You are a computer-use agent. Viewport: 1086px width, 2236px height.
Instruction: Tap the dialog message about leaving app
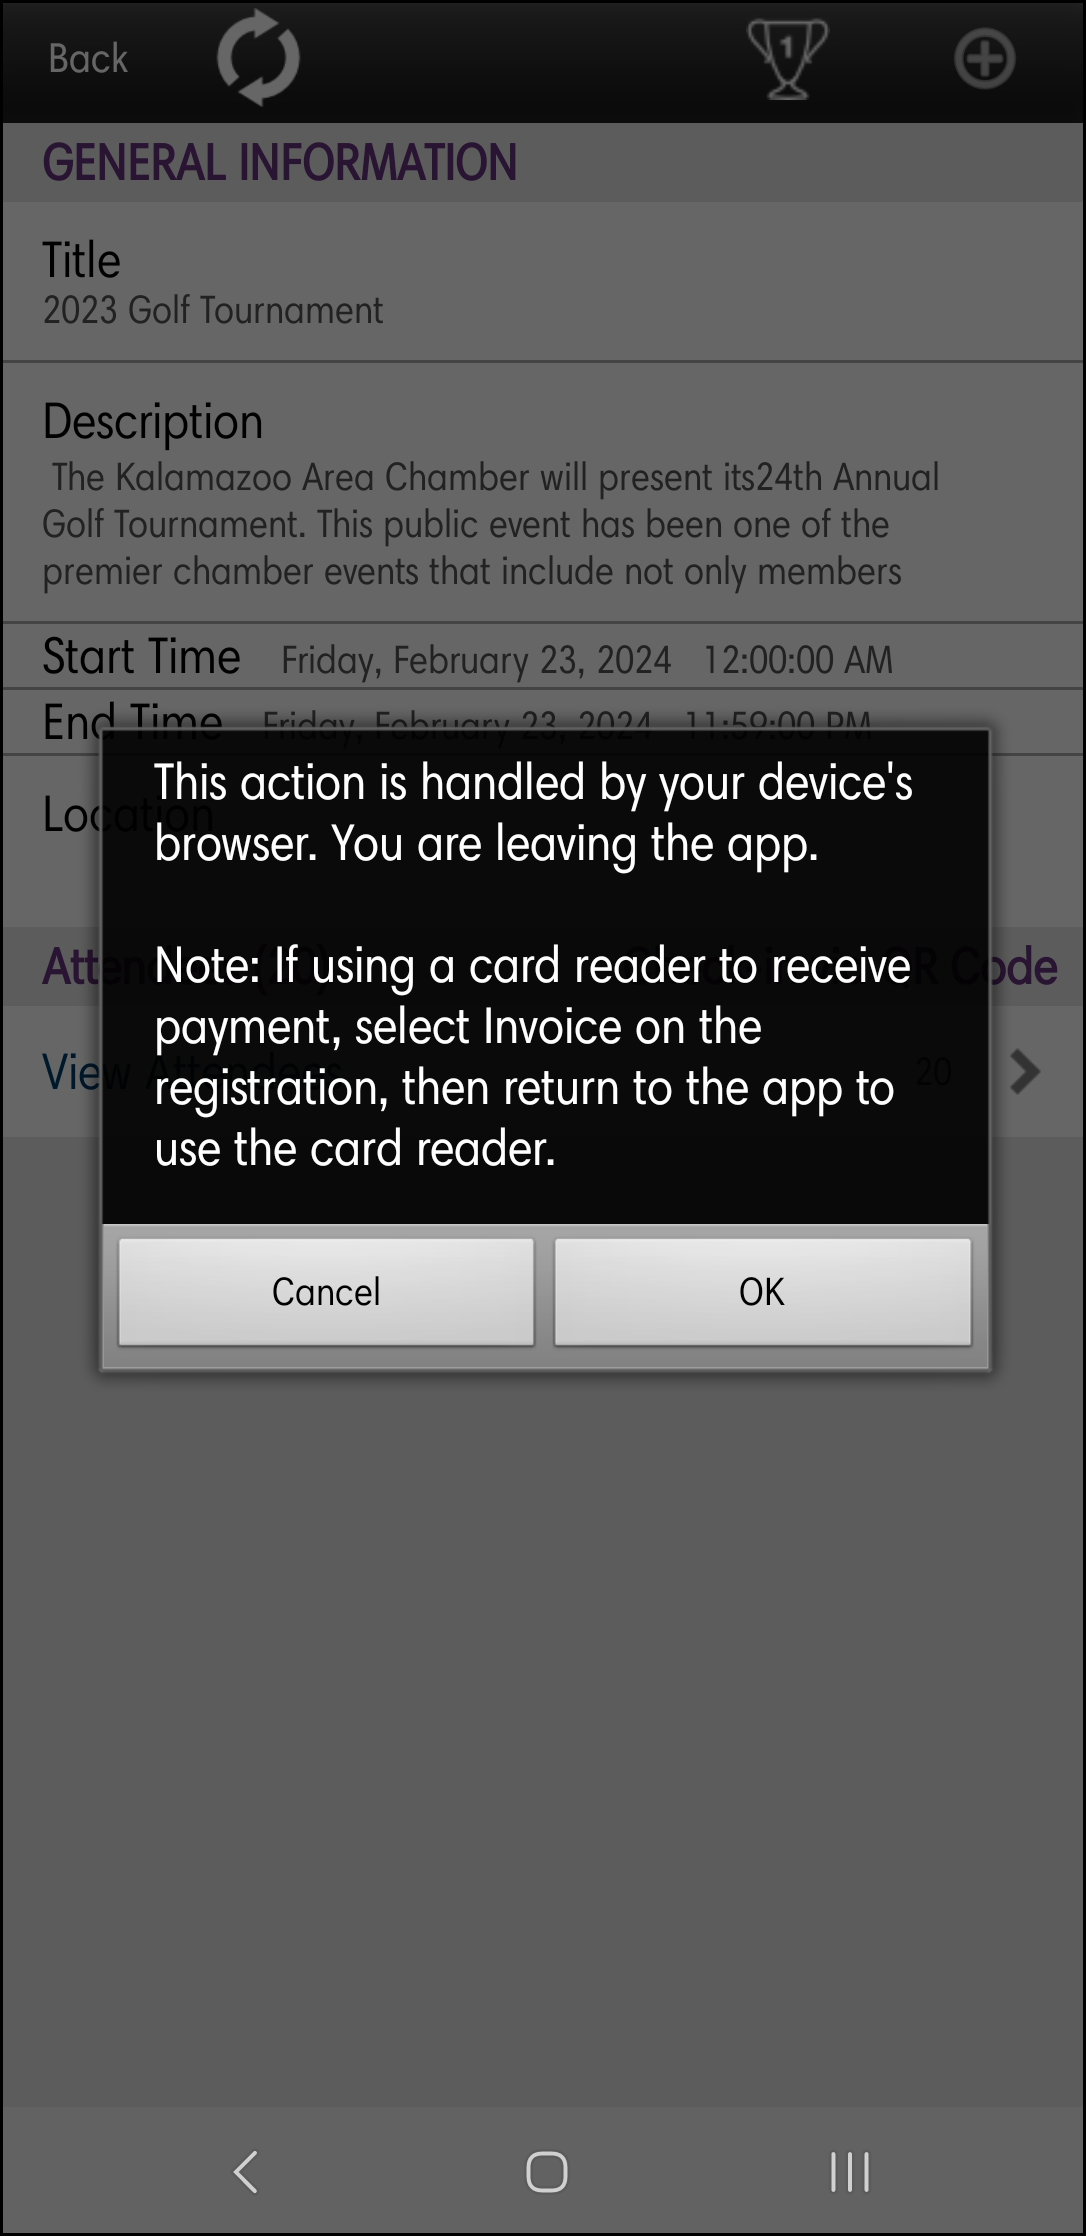coord(533,813)
